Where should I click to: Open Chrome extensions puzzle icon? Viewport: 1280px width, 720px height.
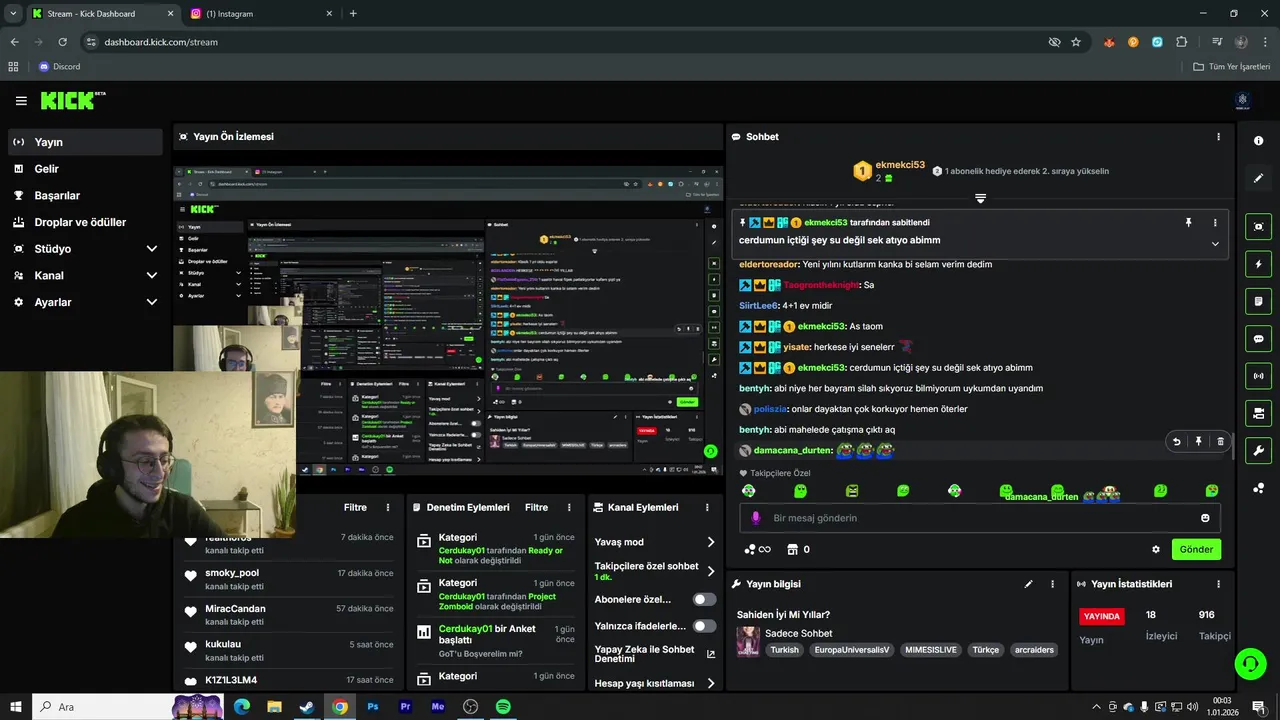click(1182, 42)
